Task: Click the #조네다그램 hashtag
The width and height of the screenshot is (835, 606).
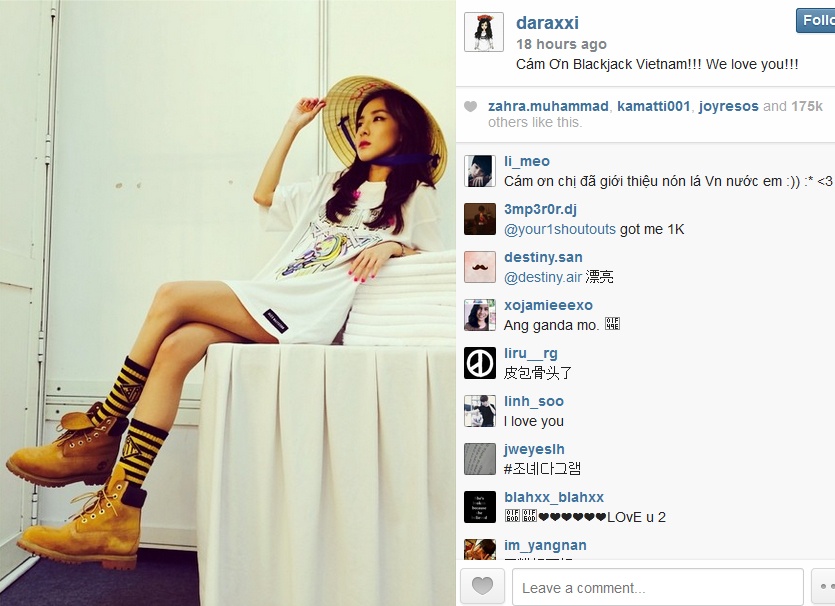Action: coord(542,469)
